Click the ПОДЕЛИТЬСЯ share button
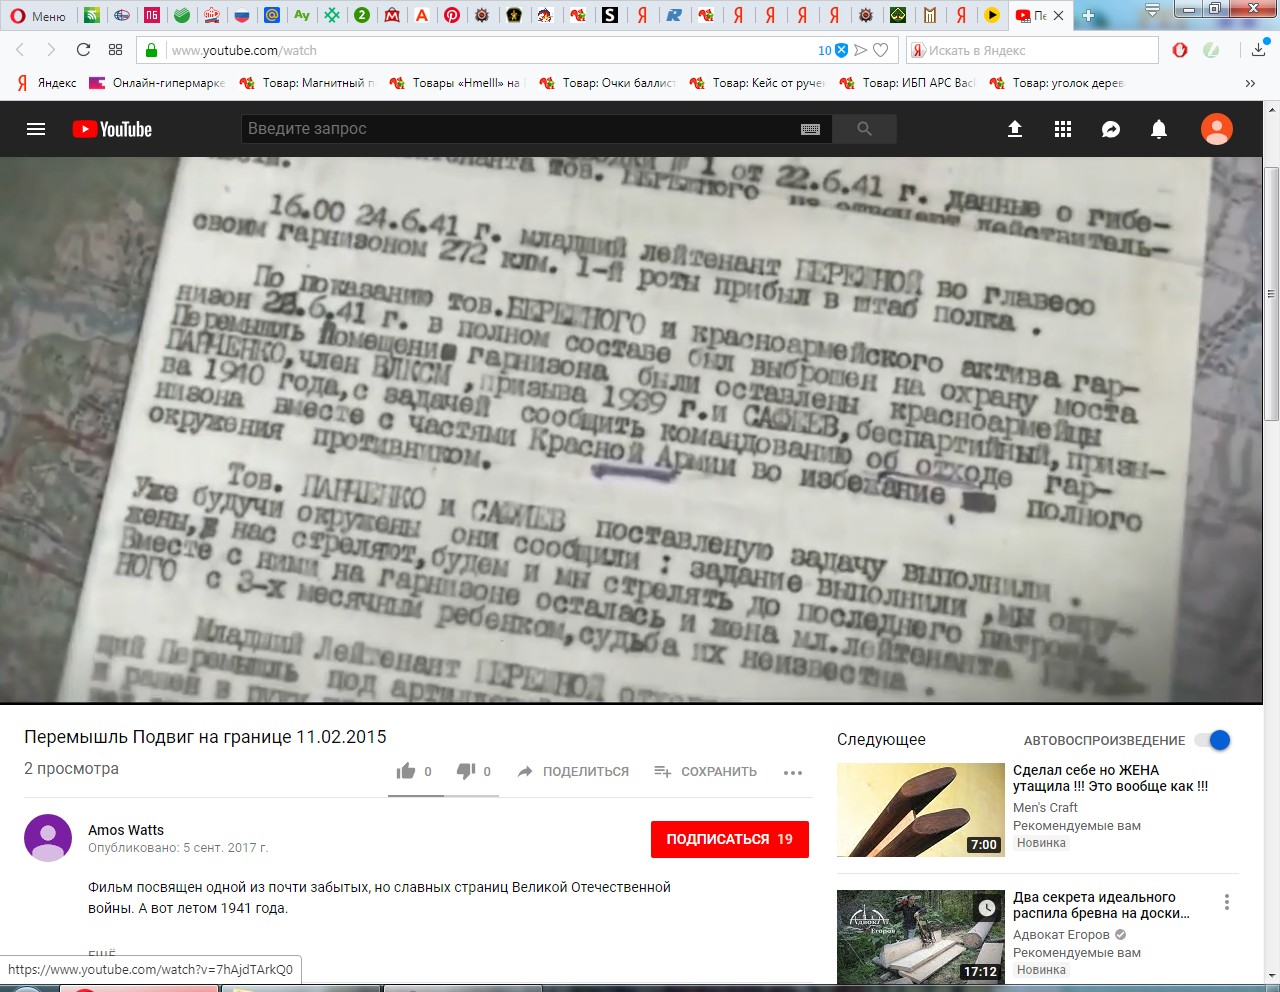This screenshot has height=992, width=1280. 573,771
